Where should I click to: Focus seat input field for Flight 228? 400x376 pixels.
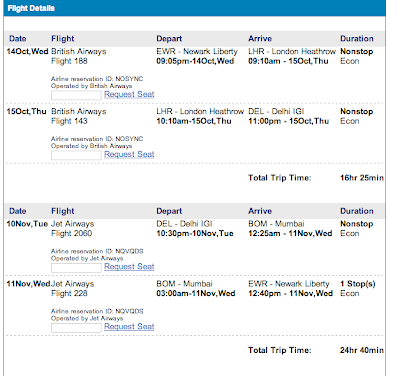coord(76,328)
